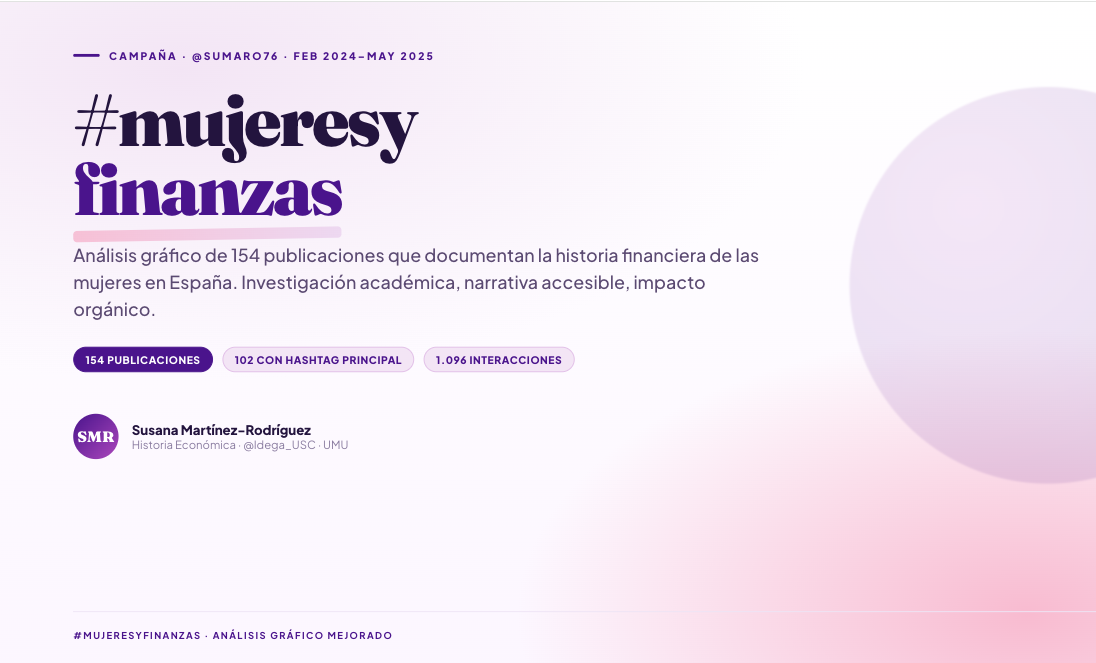Click the '#mujeresy' headline text

[x=246, y=127]
